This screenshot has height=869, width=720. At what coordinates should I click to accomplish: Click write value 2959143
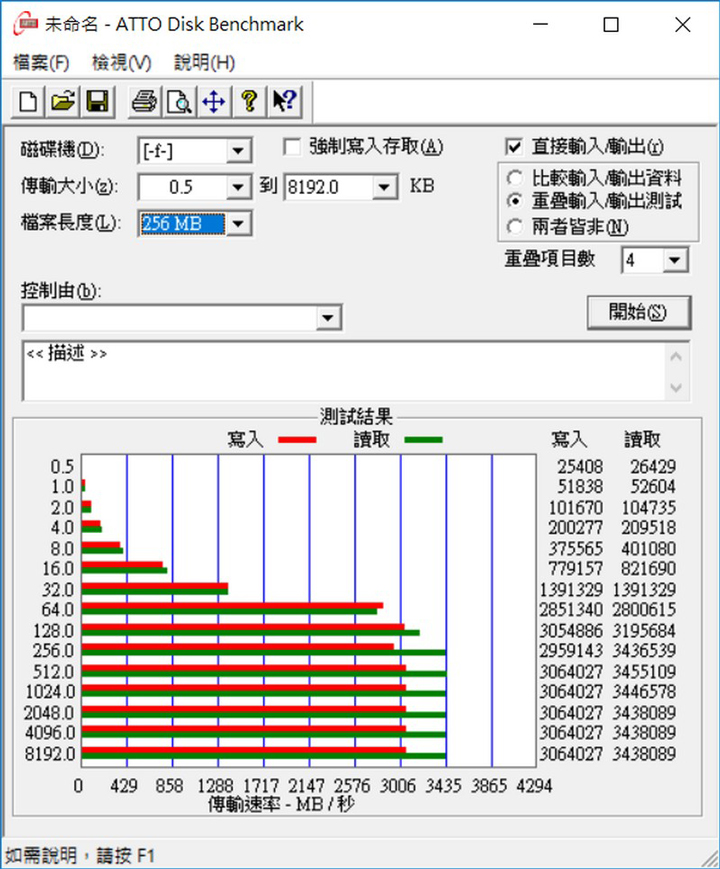point(571,651)
